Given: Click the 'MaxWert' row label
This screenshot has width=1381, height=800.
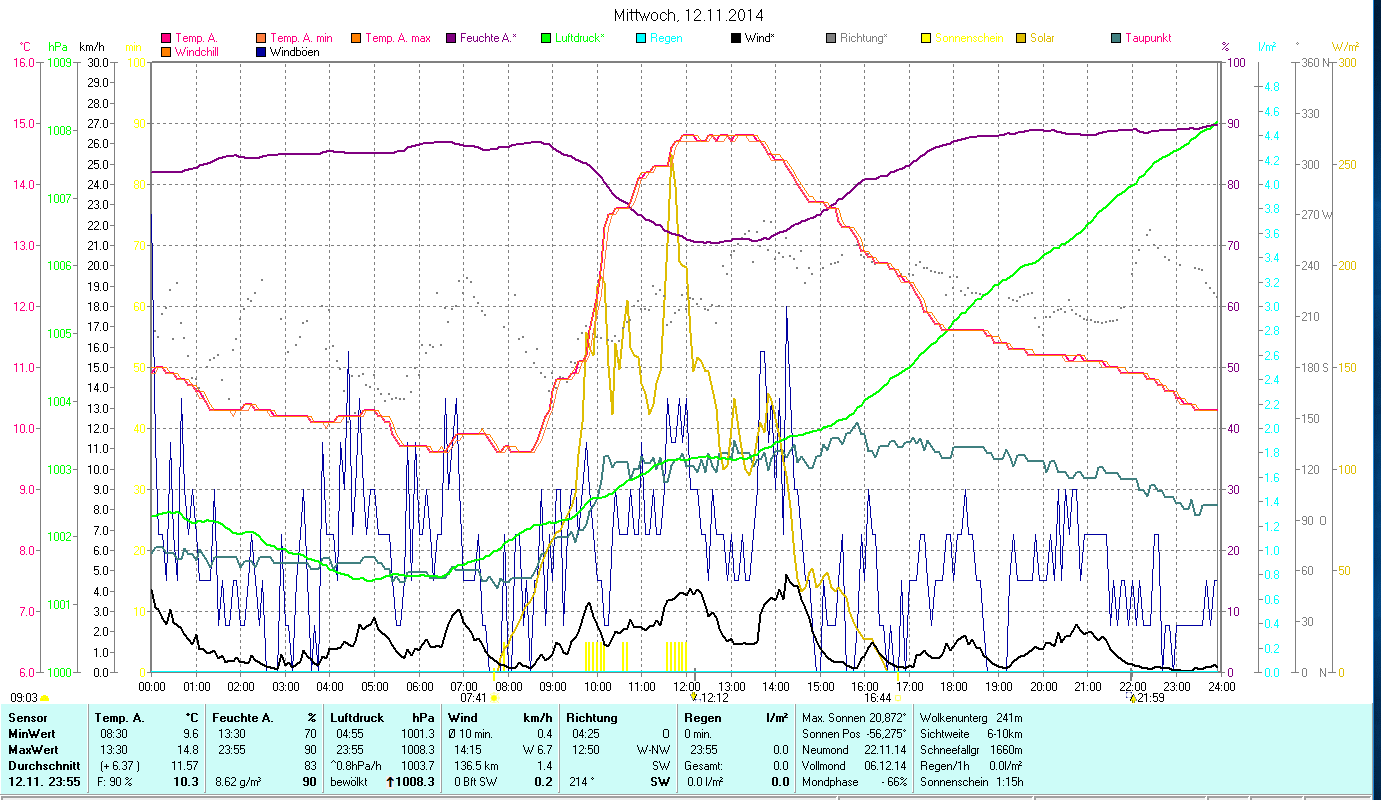Looking at the screenshot, I should [x=33, y=750].
